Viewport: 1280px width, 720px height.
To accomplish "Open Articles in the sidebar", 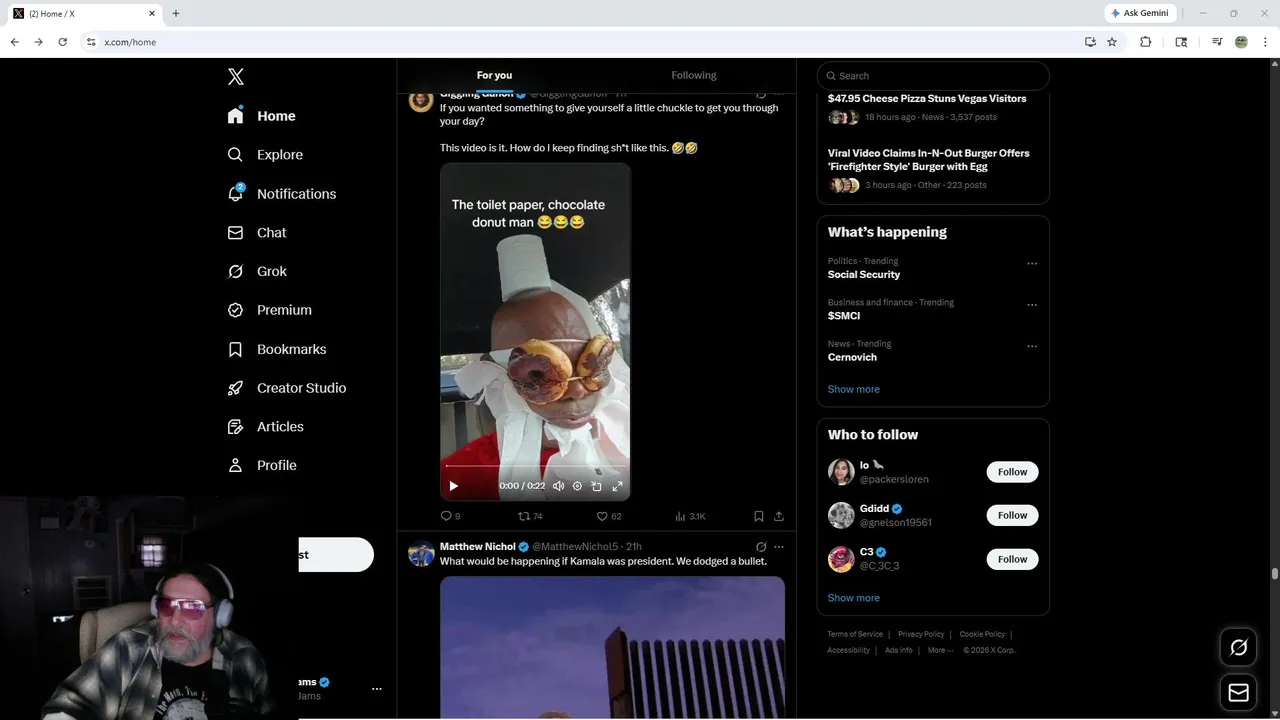I will click(x=266, y=427).
